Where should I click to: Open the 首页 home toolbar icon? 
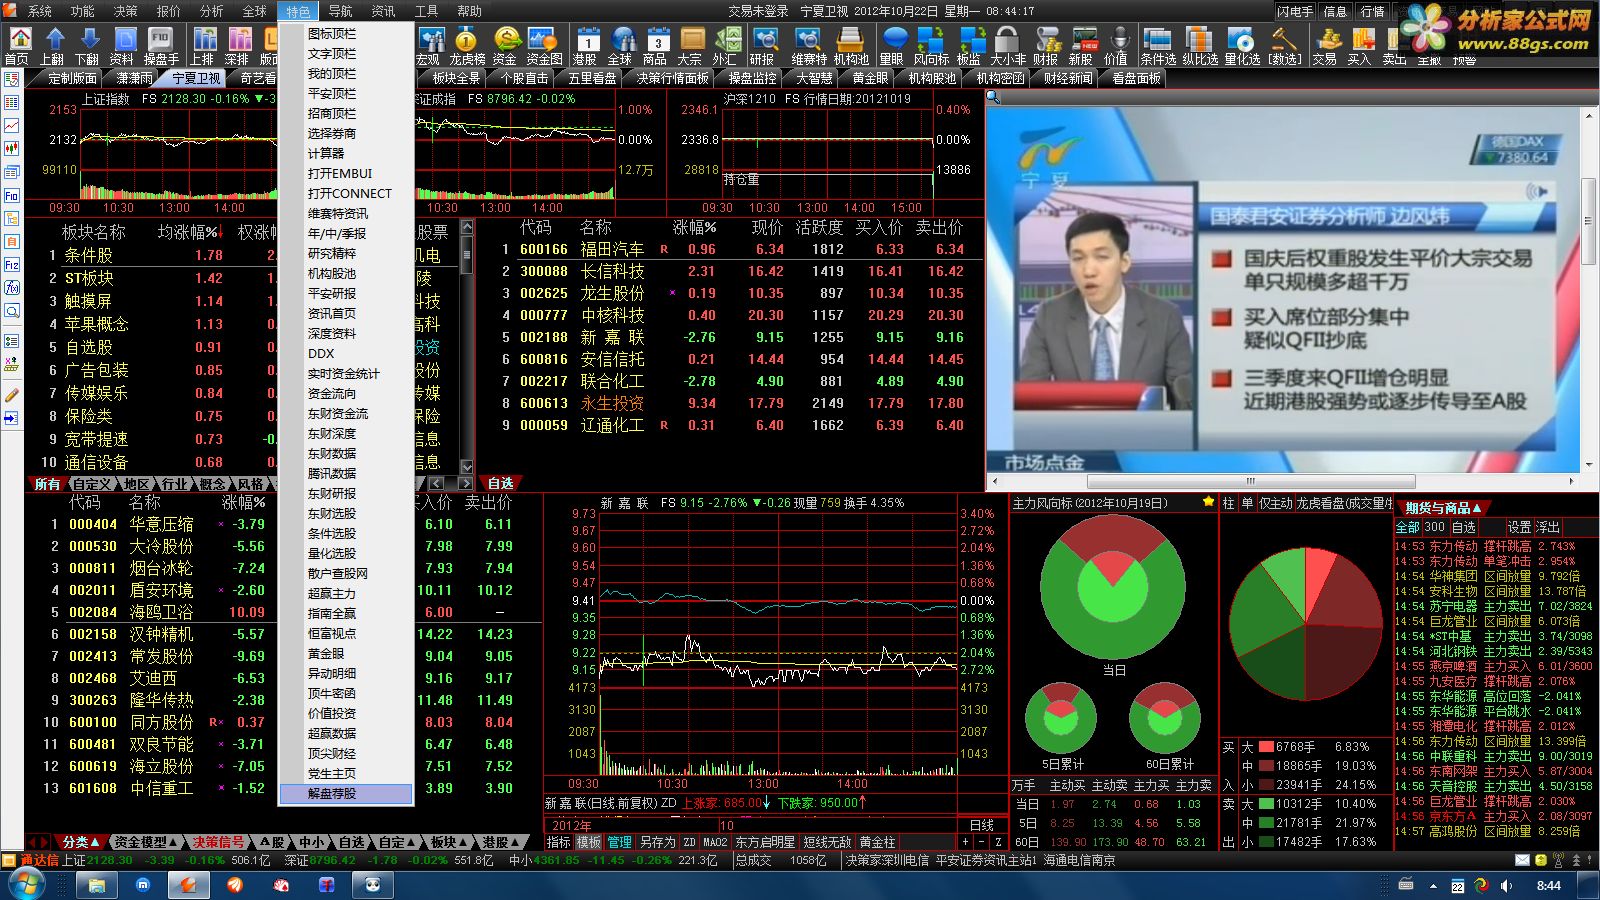19,46
